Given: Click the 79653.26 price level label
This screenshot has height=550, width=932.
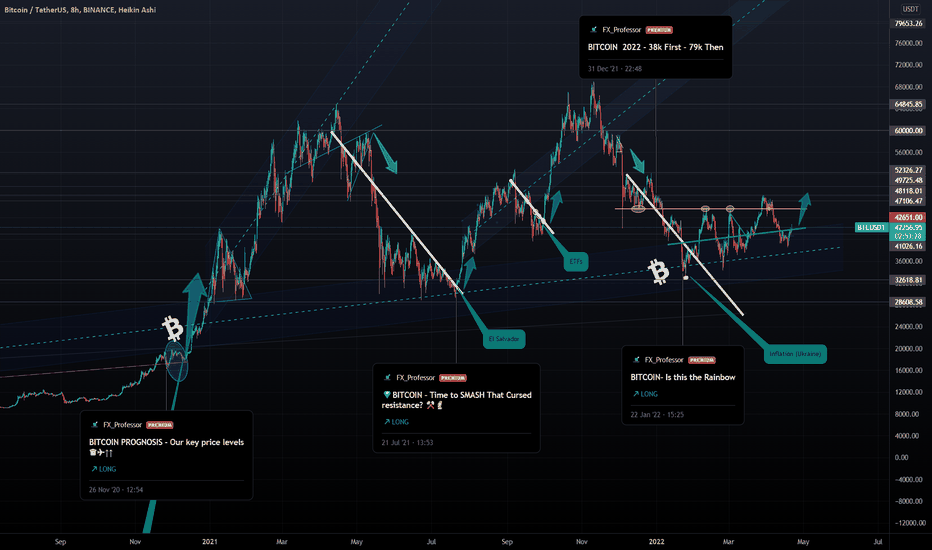Looking at the screenshot, I should (x=908, y=24).
